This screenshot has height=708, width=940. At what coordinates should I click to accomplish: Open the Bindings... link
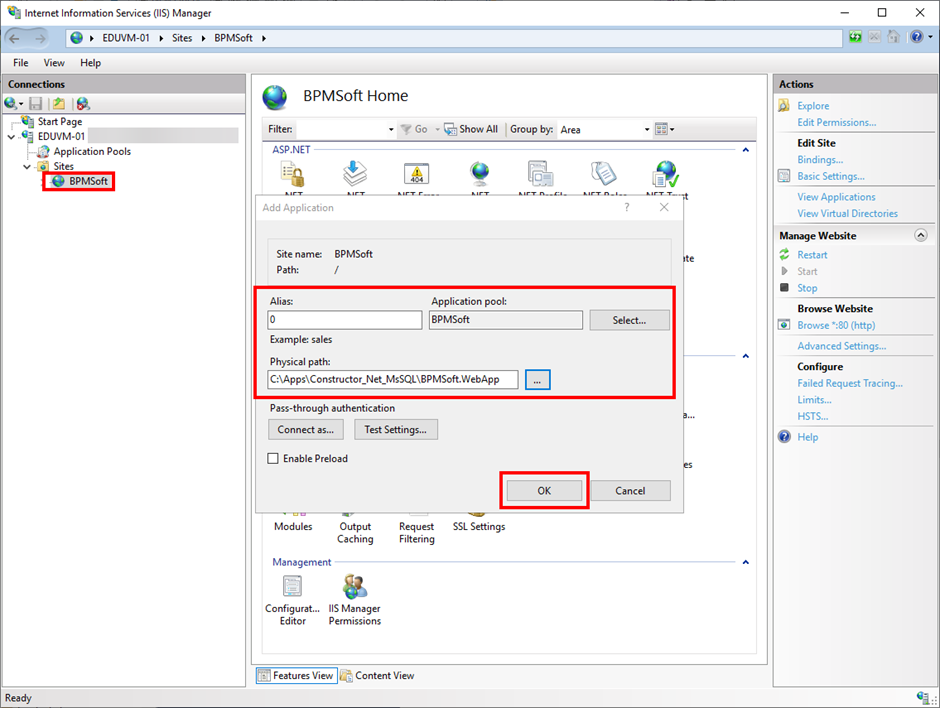[820, 159]
